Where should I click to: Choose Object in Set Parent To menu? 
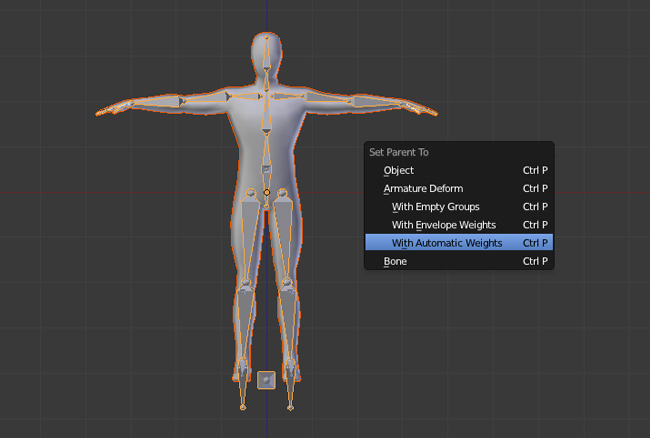(459, 170)
